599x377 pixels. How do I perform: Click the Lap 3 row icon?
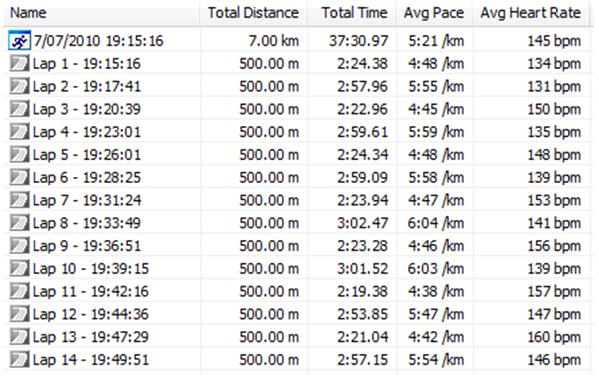[19, 109]
